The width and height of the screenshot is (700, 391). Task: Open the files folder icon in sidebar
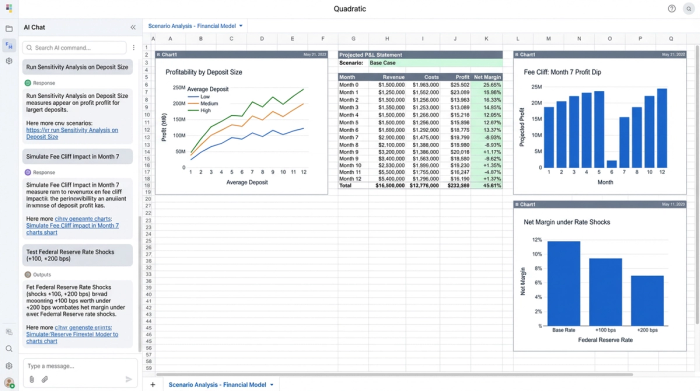[9, 29]
